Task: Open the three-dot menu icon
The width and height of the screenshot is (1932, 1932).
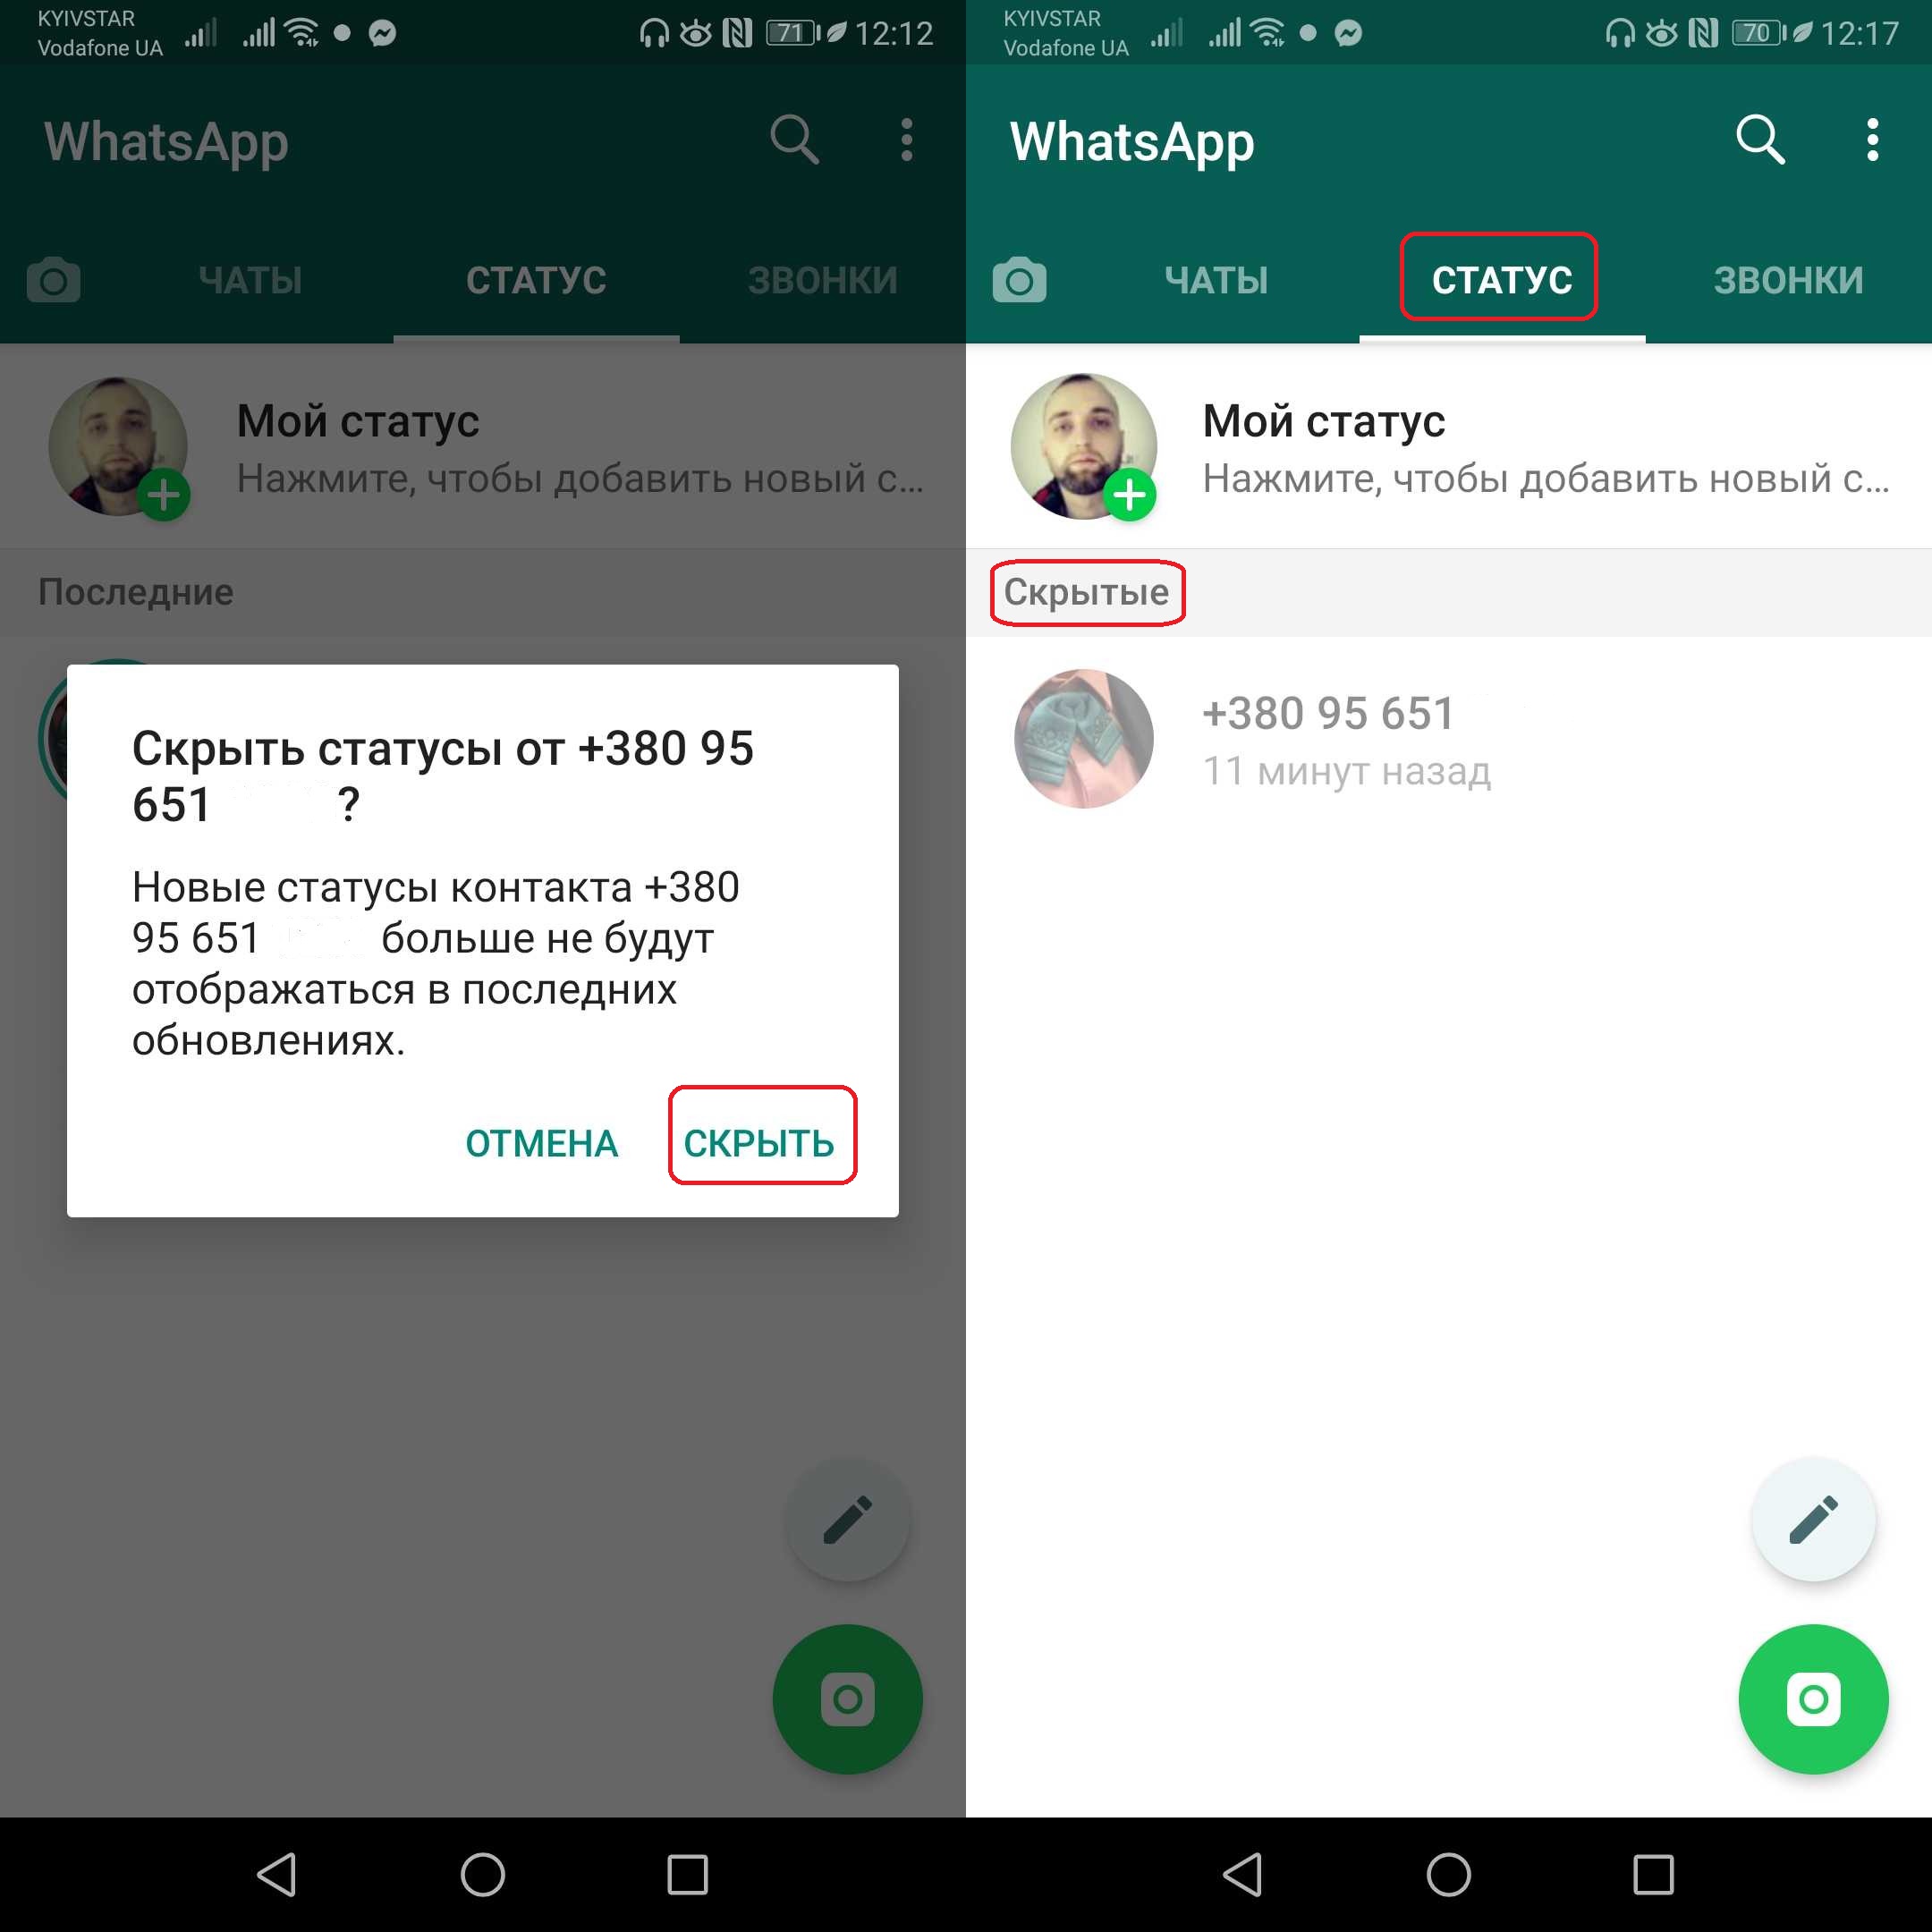Action: pos(1870,140)
